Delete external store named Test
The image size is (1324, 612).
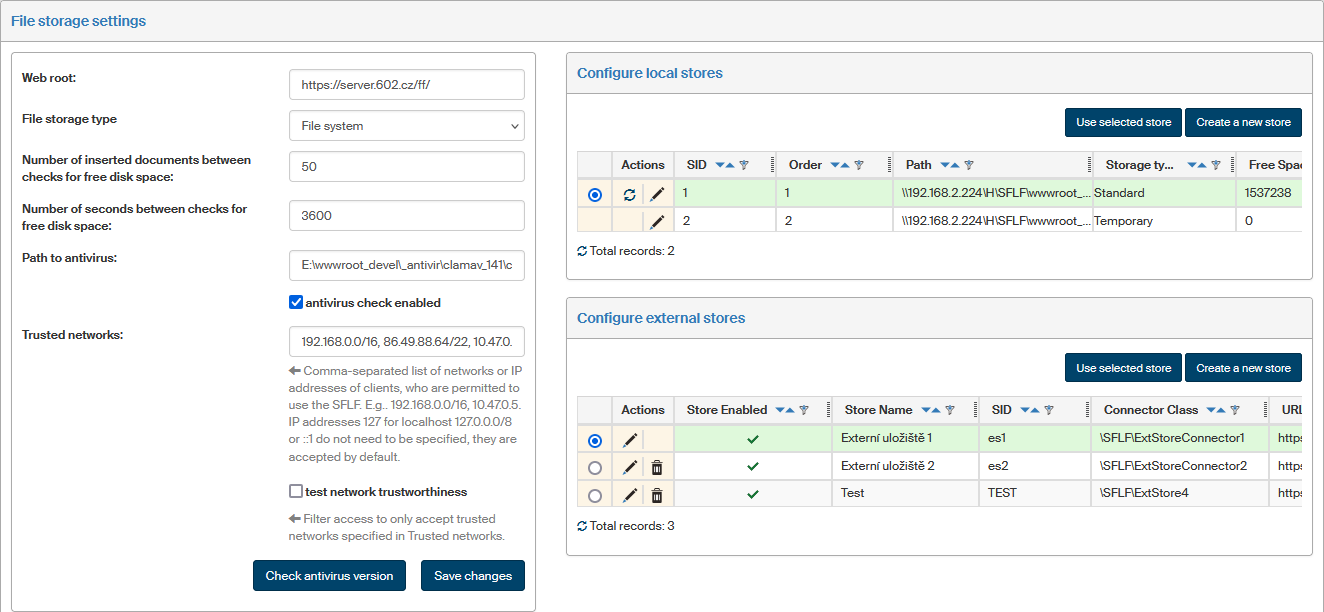click(657, 494)
